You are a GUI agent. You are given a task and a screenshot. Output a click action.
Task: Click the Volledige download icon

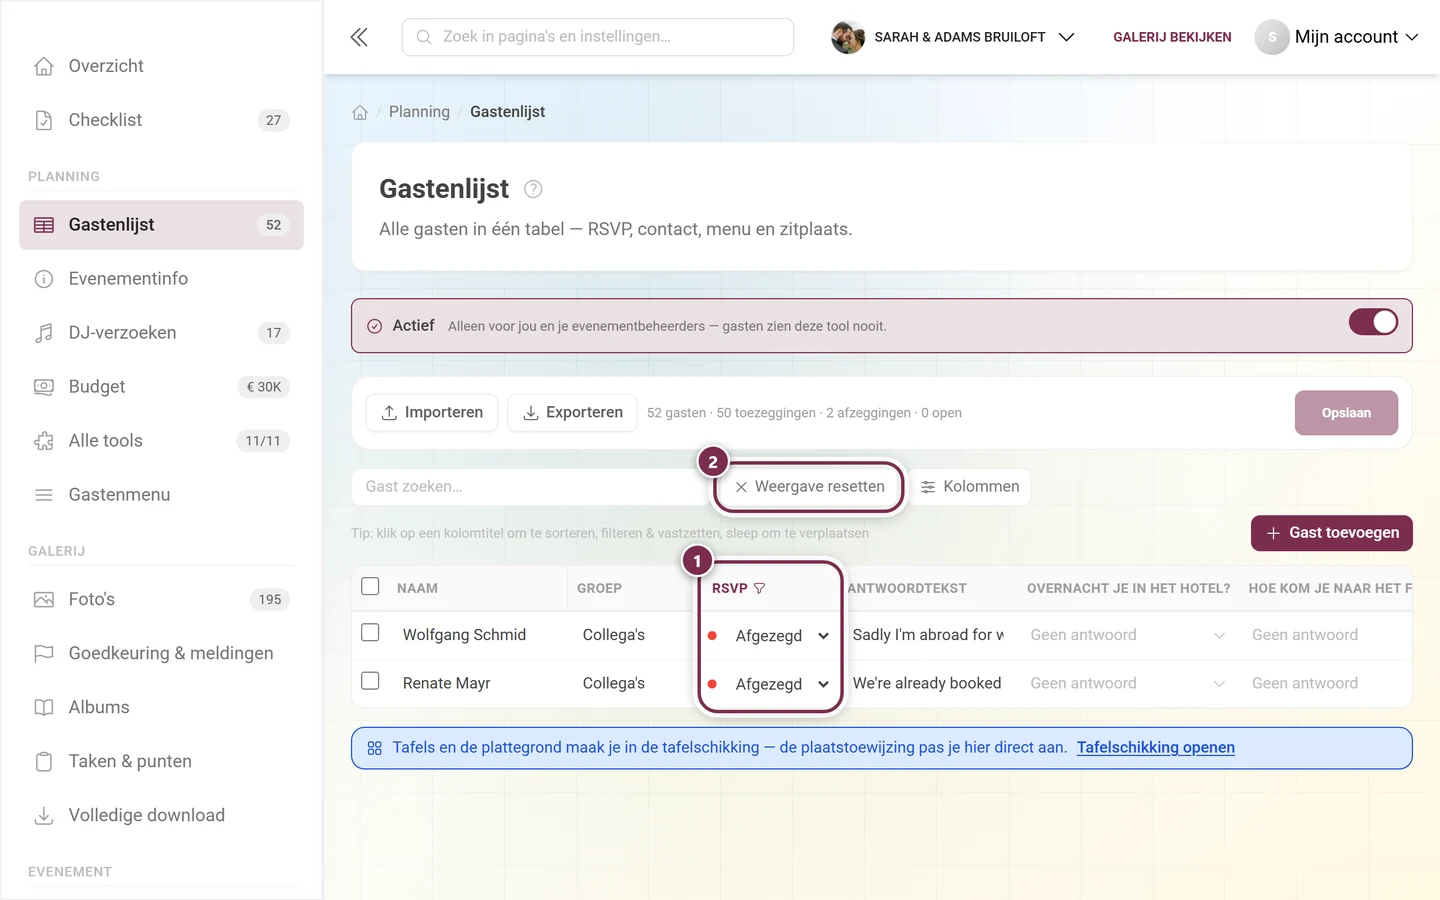[44, 816]
